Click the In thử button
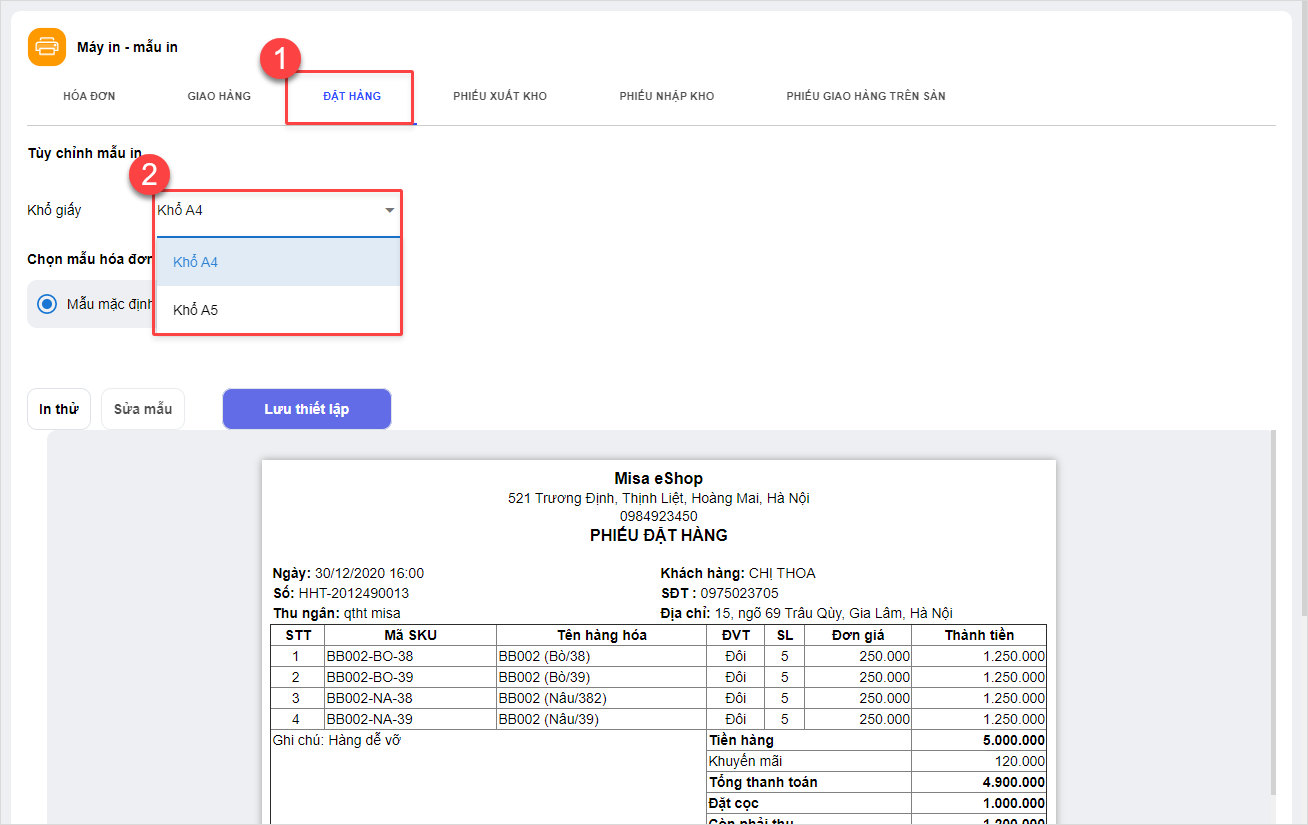The height and width of the screenshot is (825, 1308). [59, 409]
